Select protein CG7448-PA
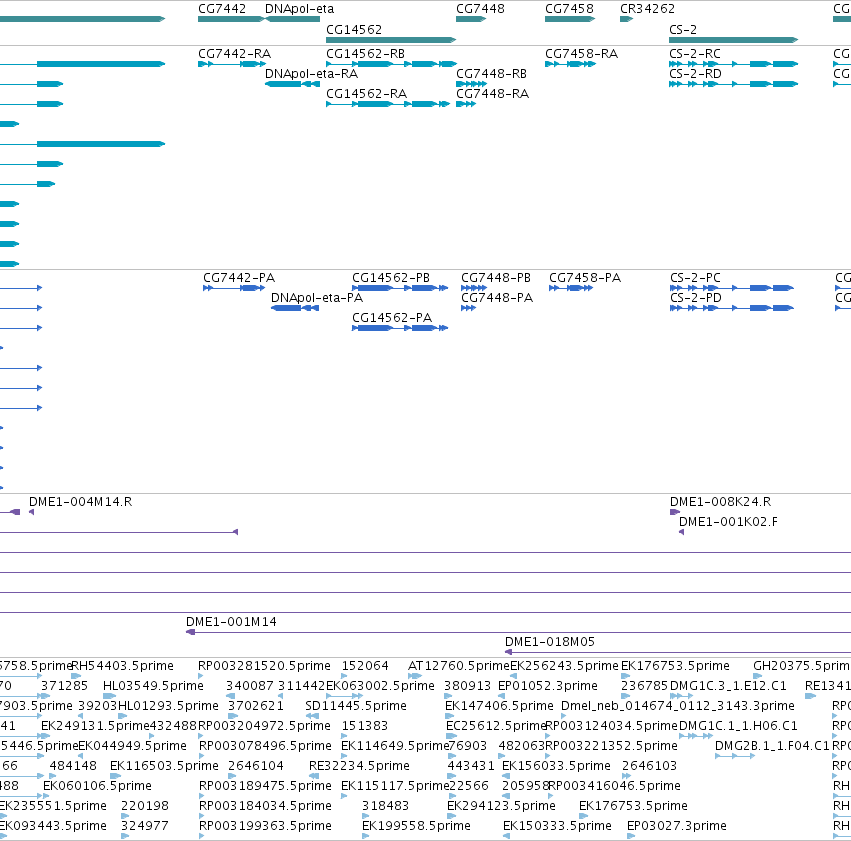851x841 pixels. tap(497, 298)
